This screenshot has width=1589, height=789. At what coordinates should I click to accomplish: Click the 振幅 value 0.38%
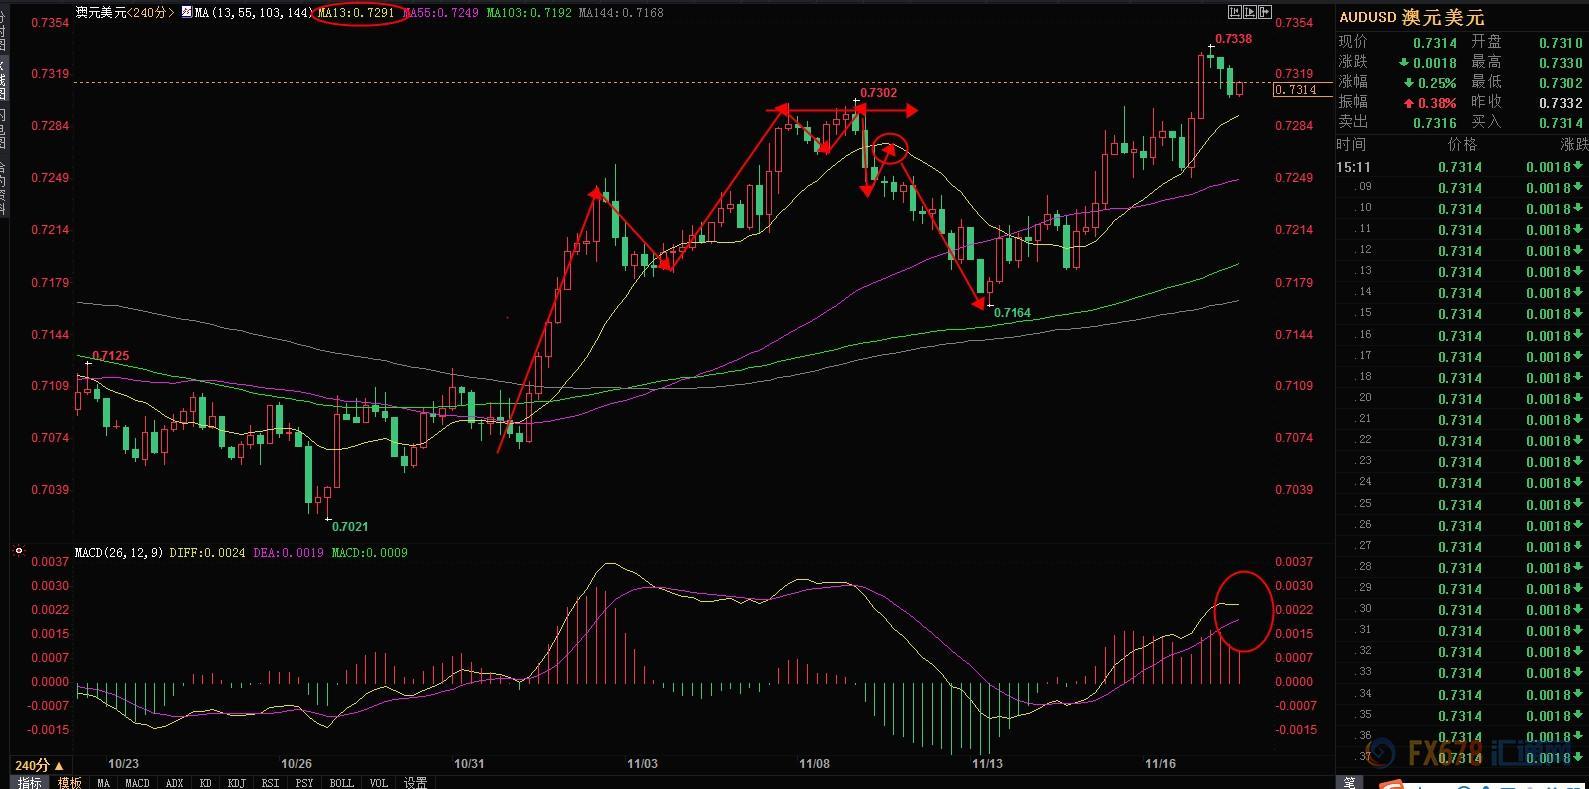(x=1436, y=103)
